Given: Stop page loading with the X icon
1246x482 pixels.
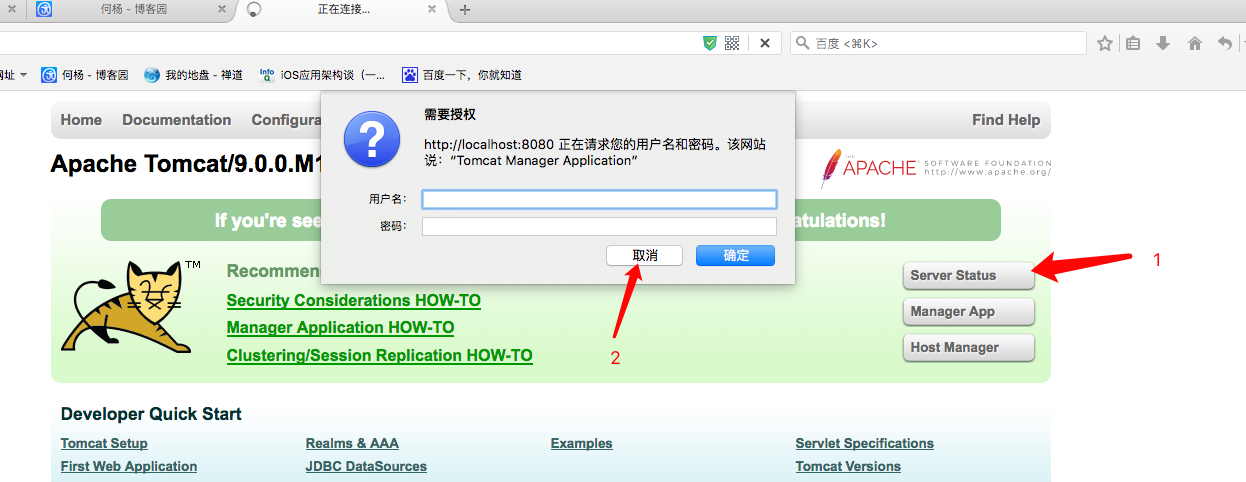Looking at the screenshot, I should [x=764, y=43].
